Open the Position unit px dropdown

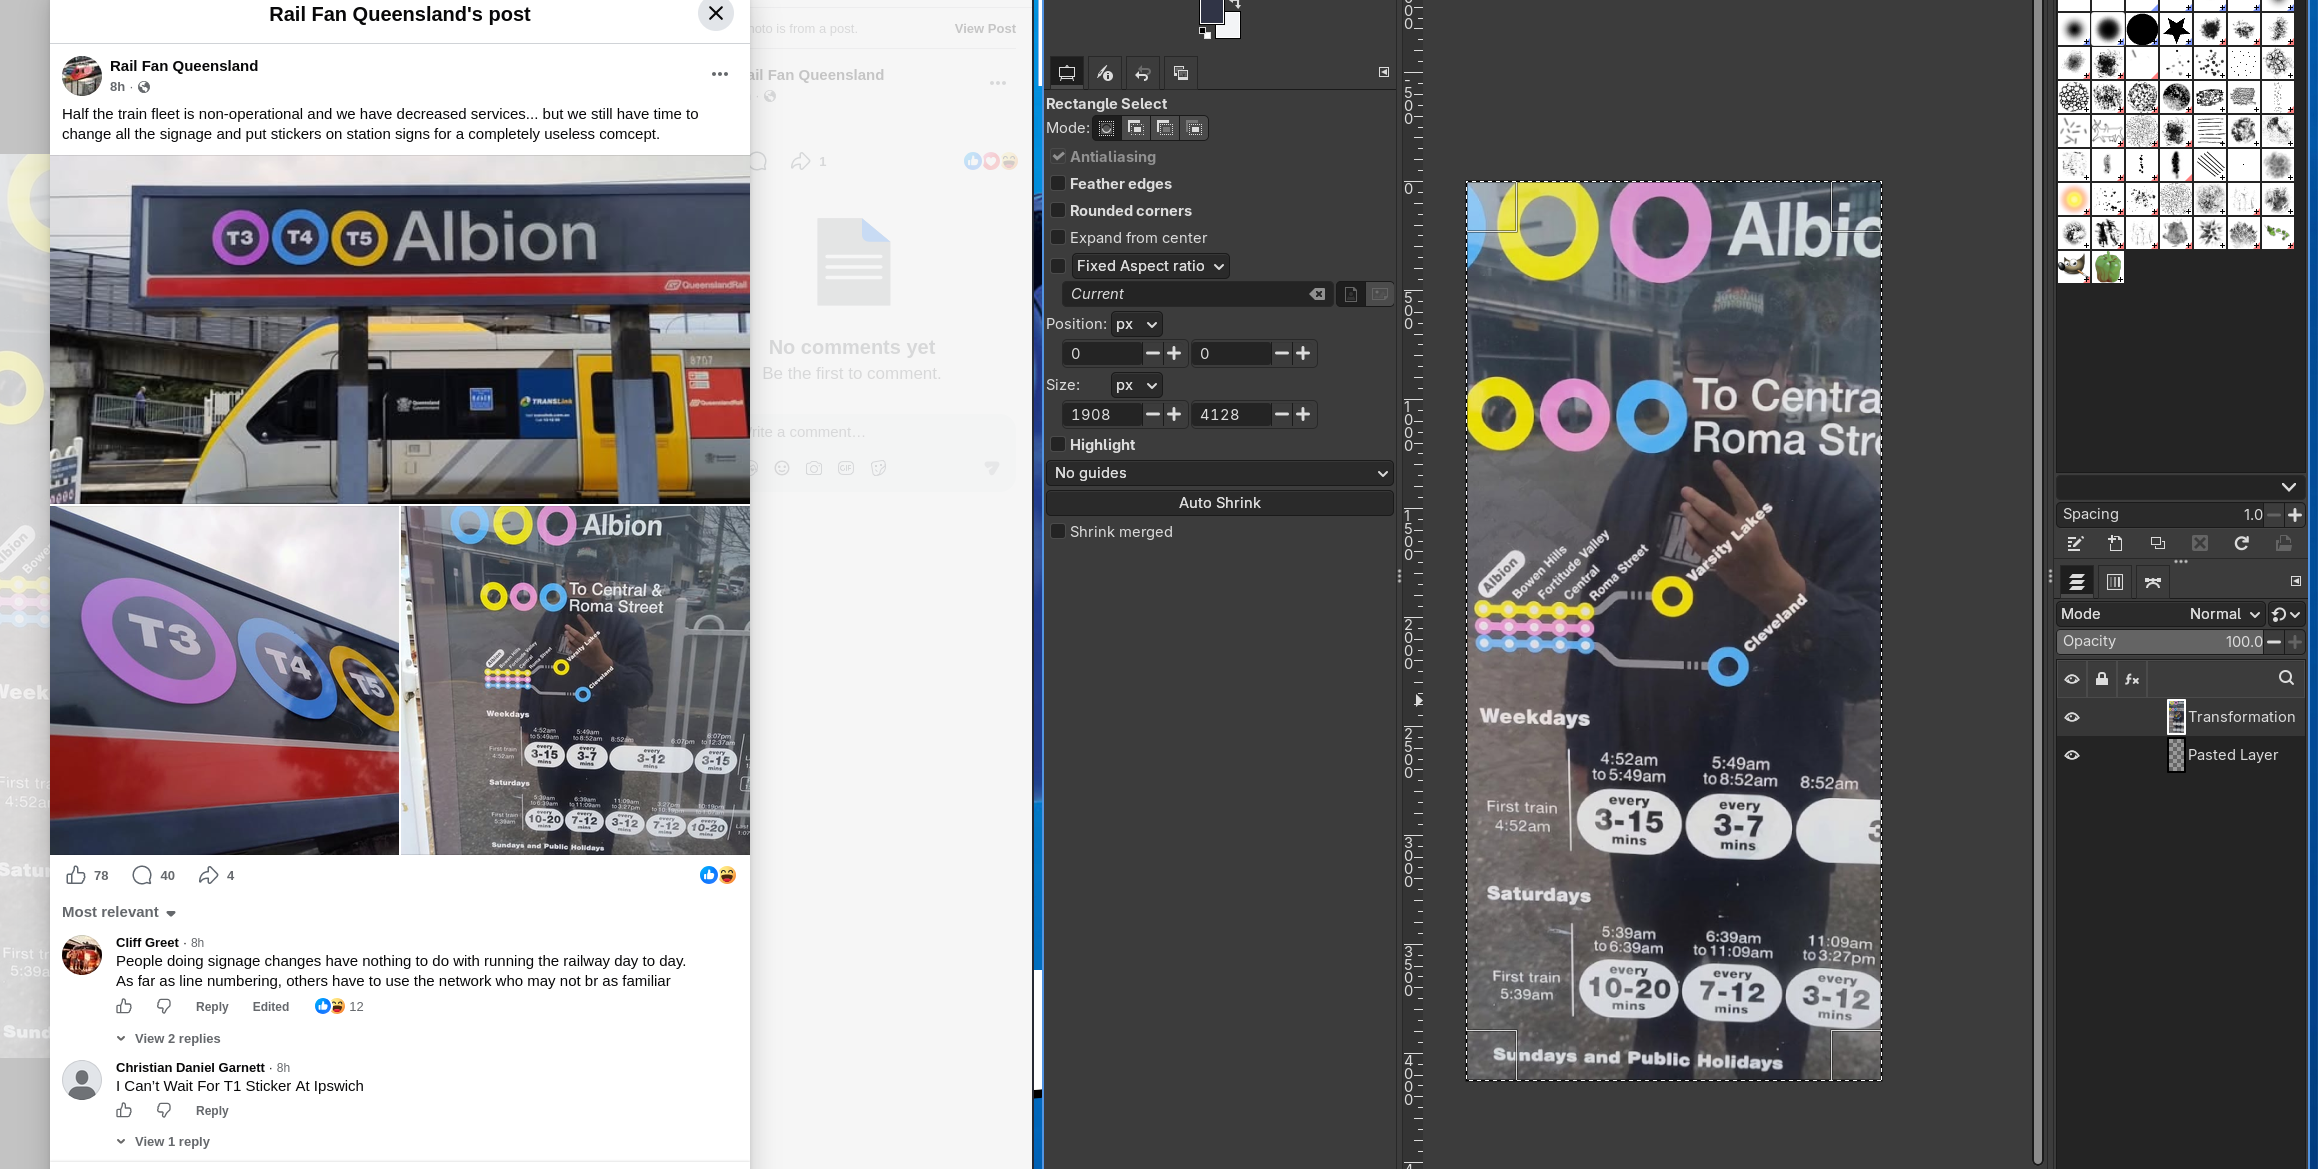pos(1136,324)
